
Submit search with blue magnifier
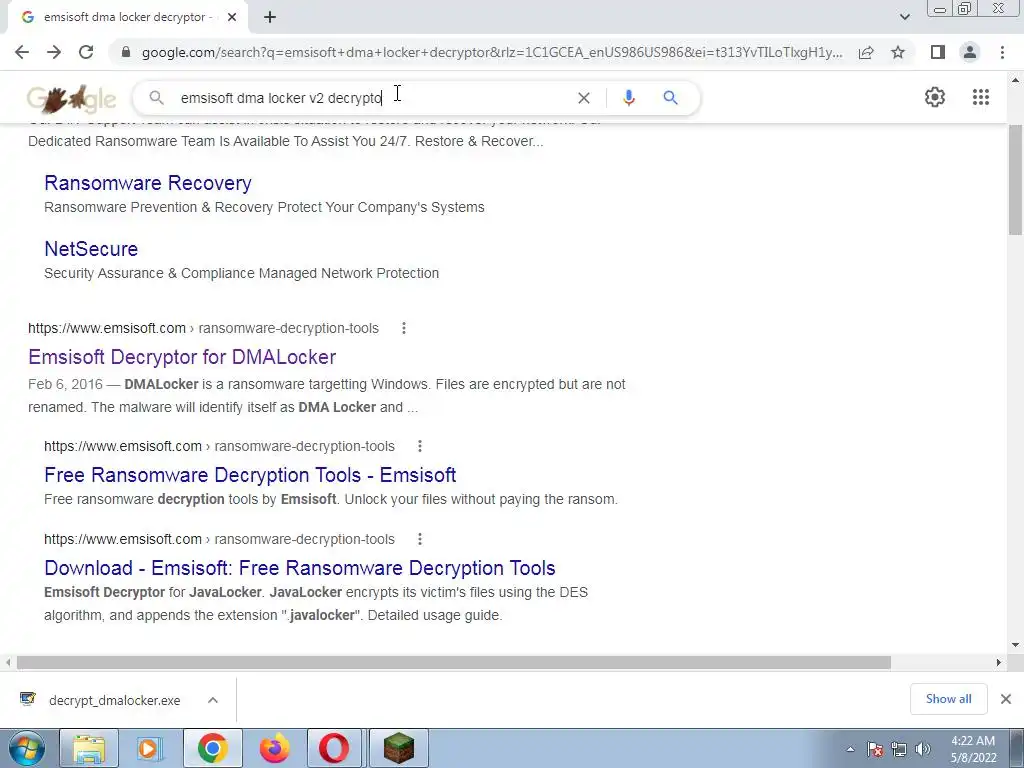pos(670,98)
